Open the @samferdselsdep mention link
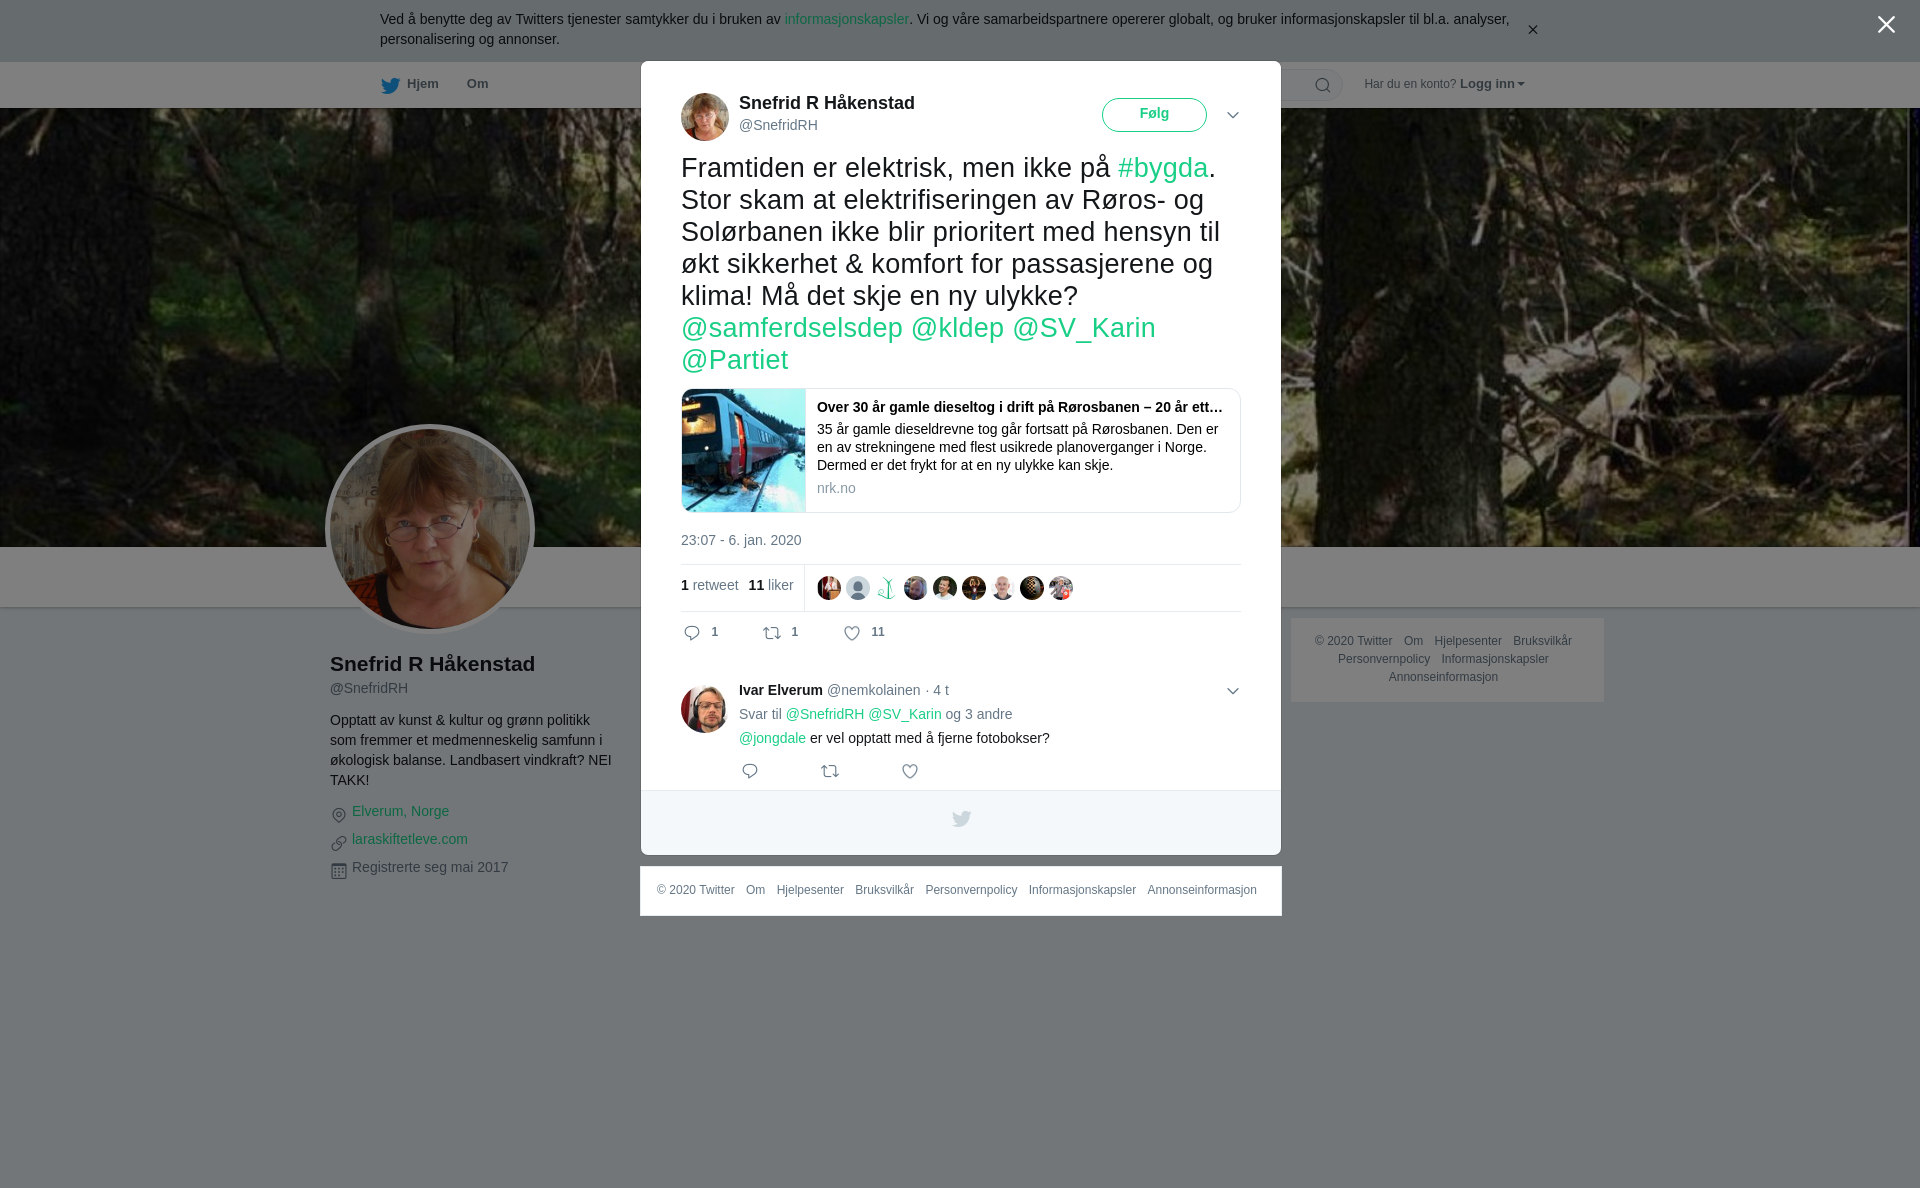 coord(792,328)
